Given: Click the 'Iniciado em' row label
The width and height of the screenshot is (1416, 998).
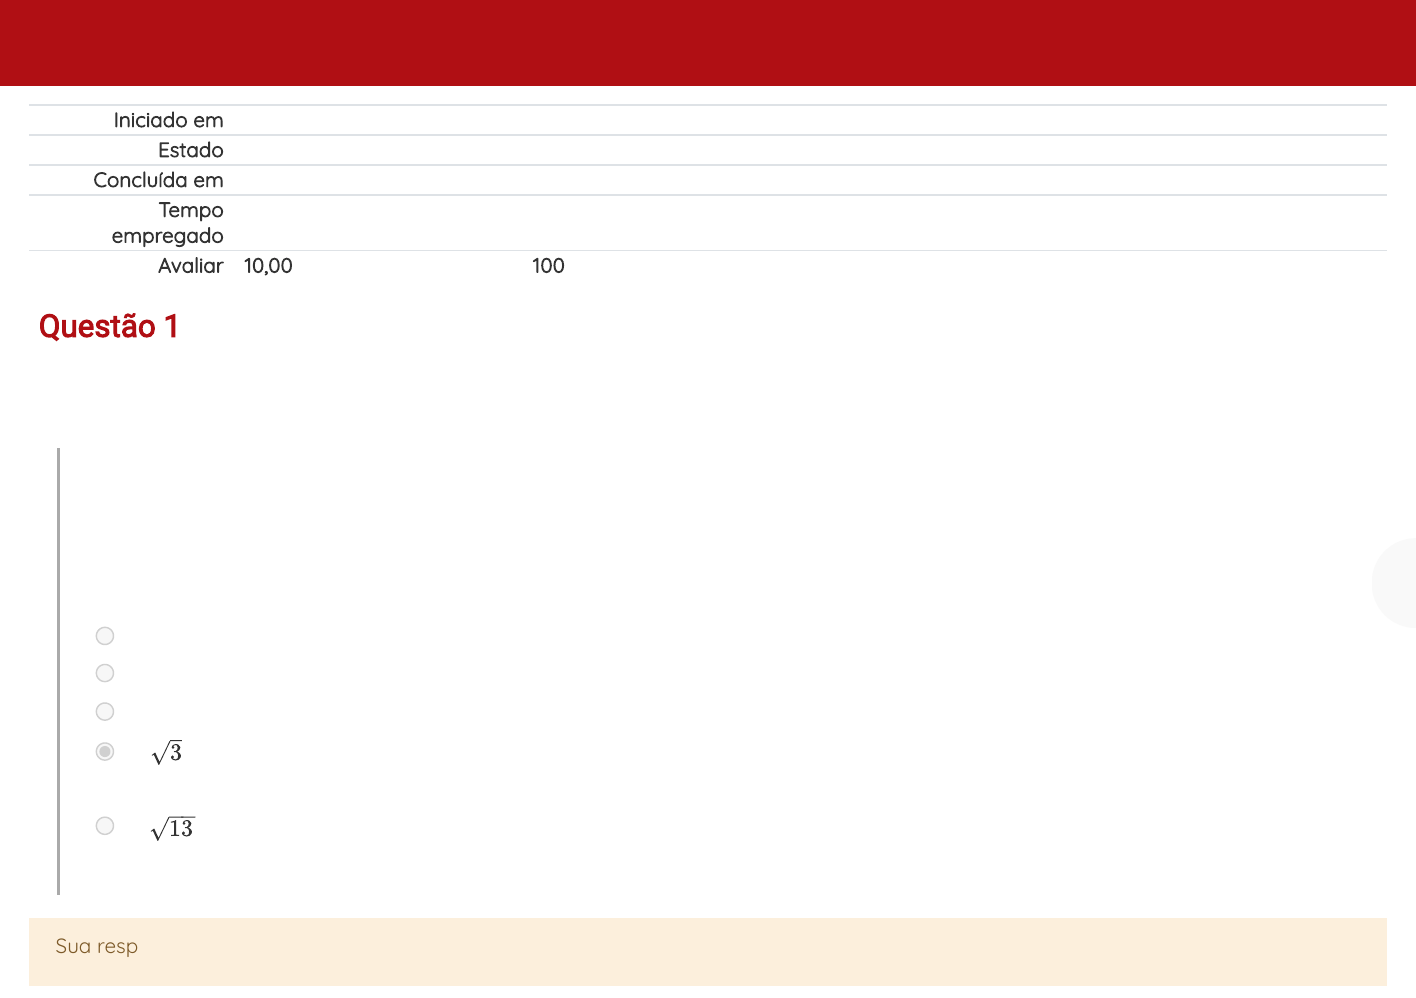Looking at the screenshot, I should tap(168, 120).
